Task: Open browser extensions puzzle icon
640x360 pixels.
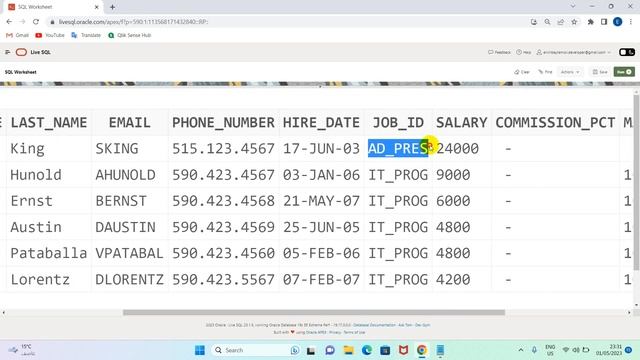Action: (x=590, y=22)
